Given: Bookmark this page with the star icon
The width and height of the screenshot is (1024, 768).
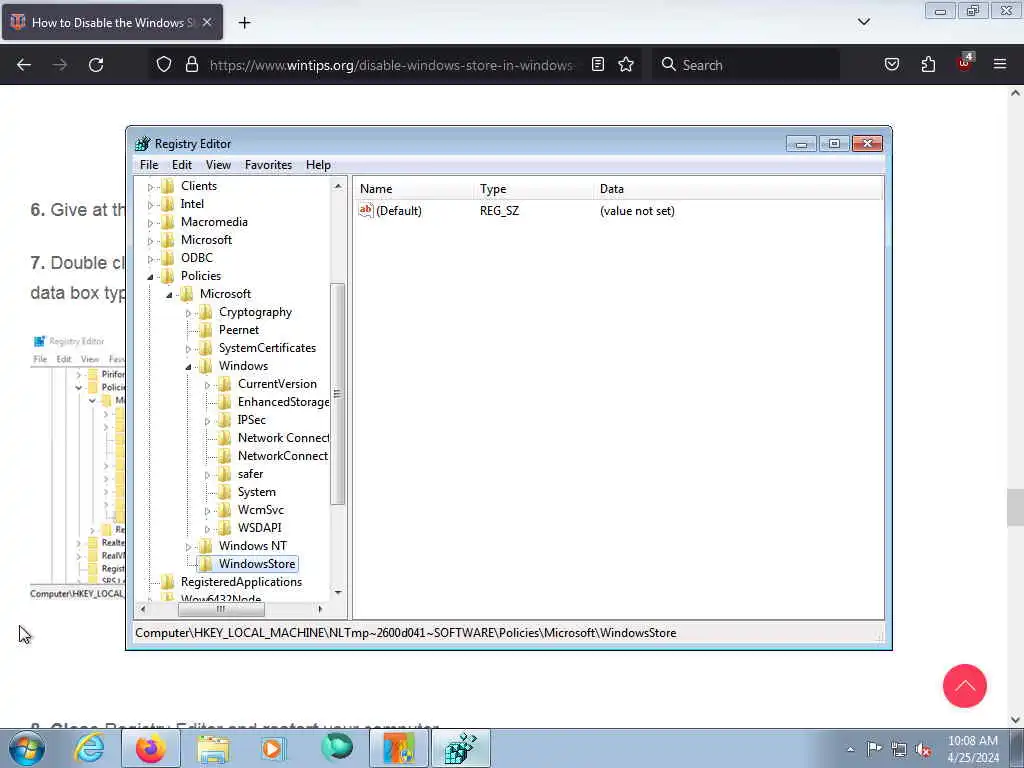Looking at the screenshot, I should pyautogui.click(x=626, y=64).
